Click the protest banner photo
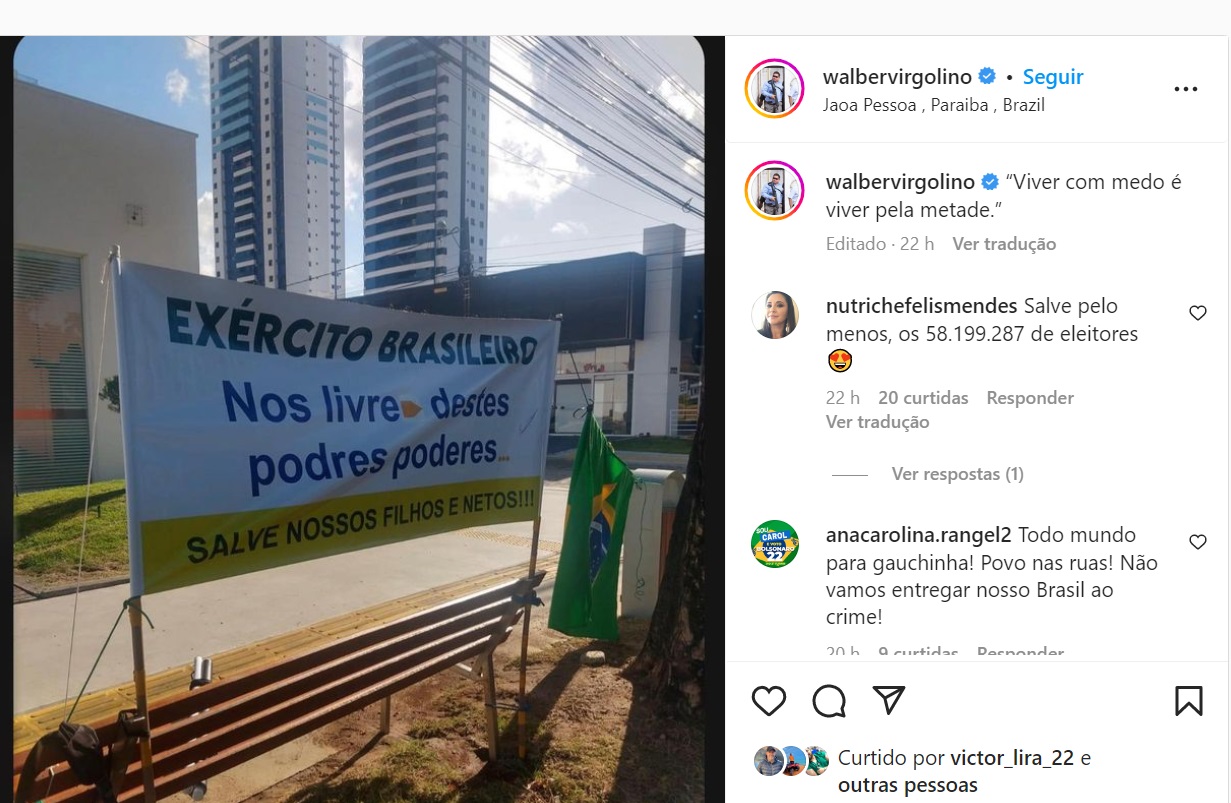This screenshot has width=1231, height=803. tap(359, 420)
